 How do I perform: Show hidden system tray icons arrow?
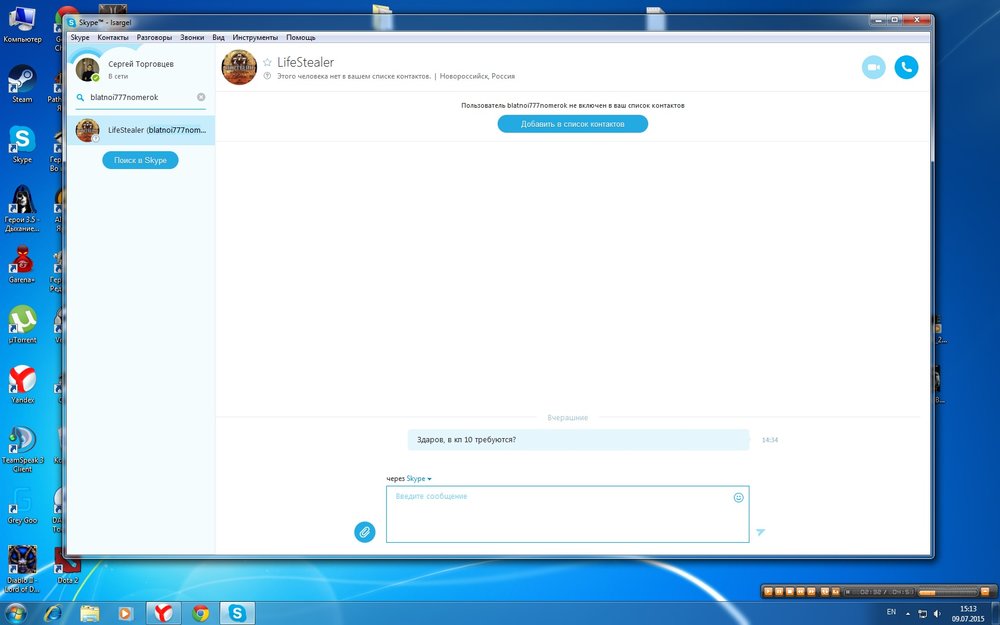click(x=908, y=612)
